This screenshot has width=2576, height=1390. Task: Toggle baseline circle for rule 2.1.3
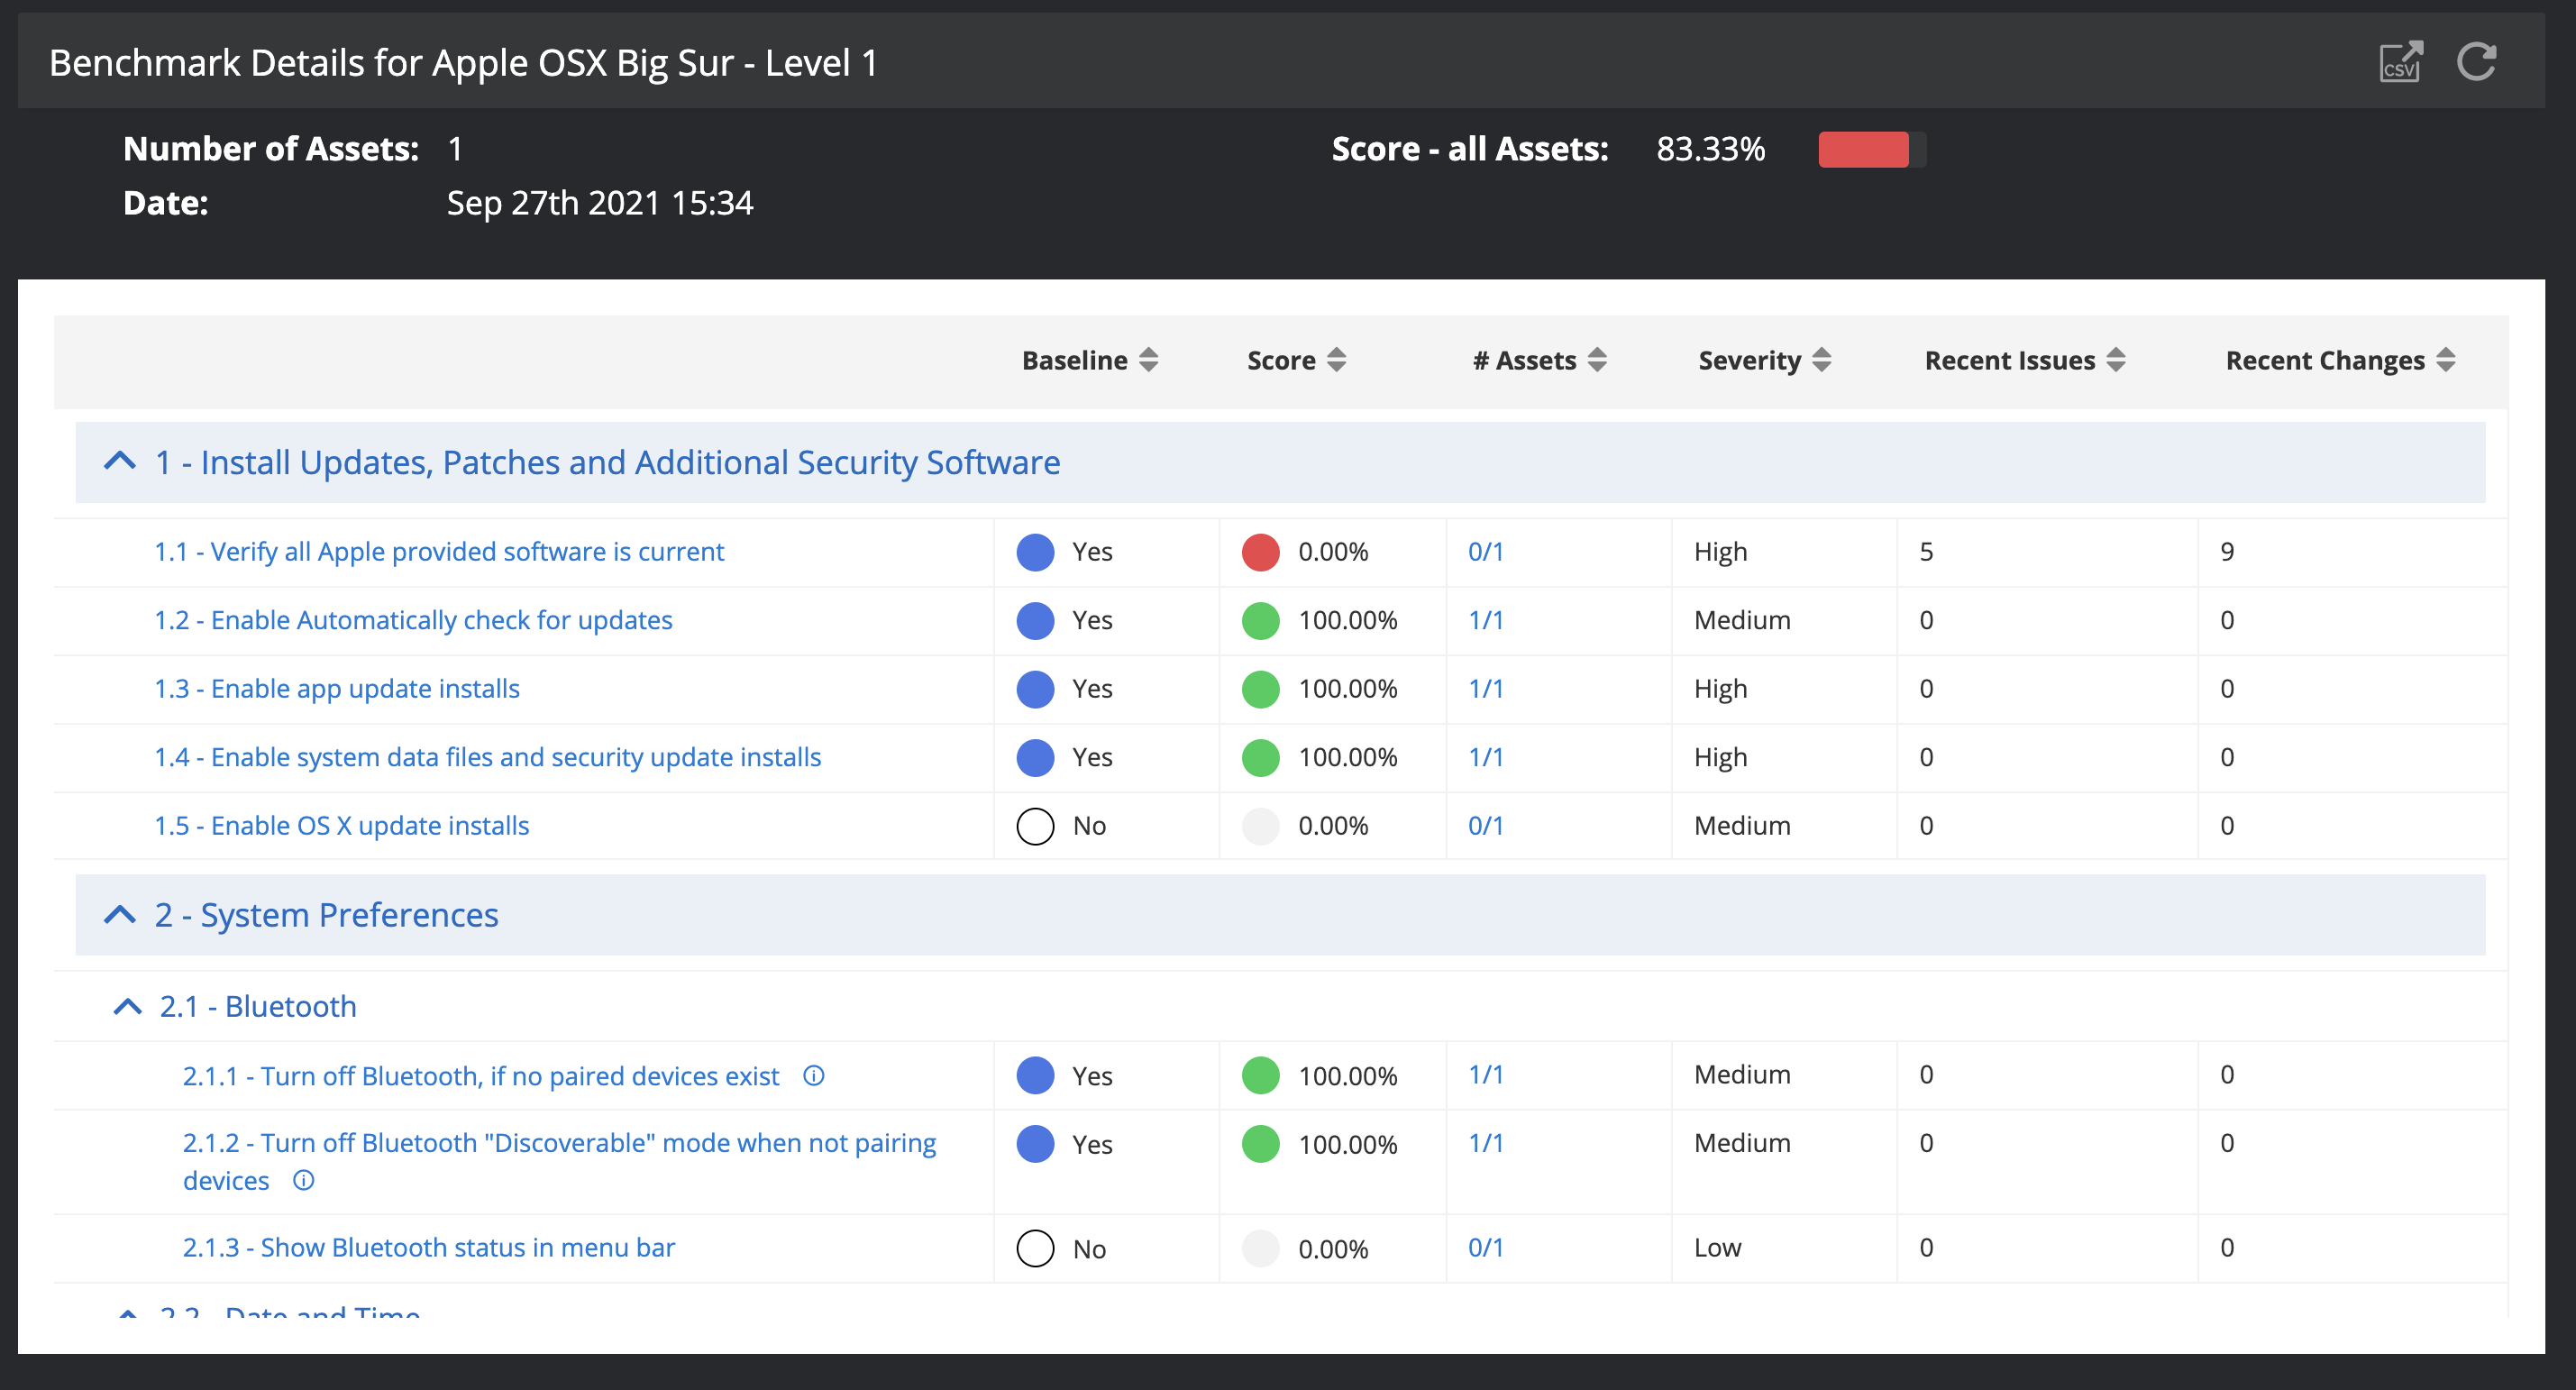click(1035, 1248)
